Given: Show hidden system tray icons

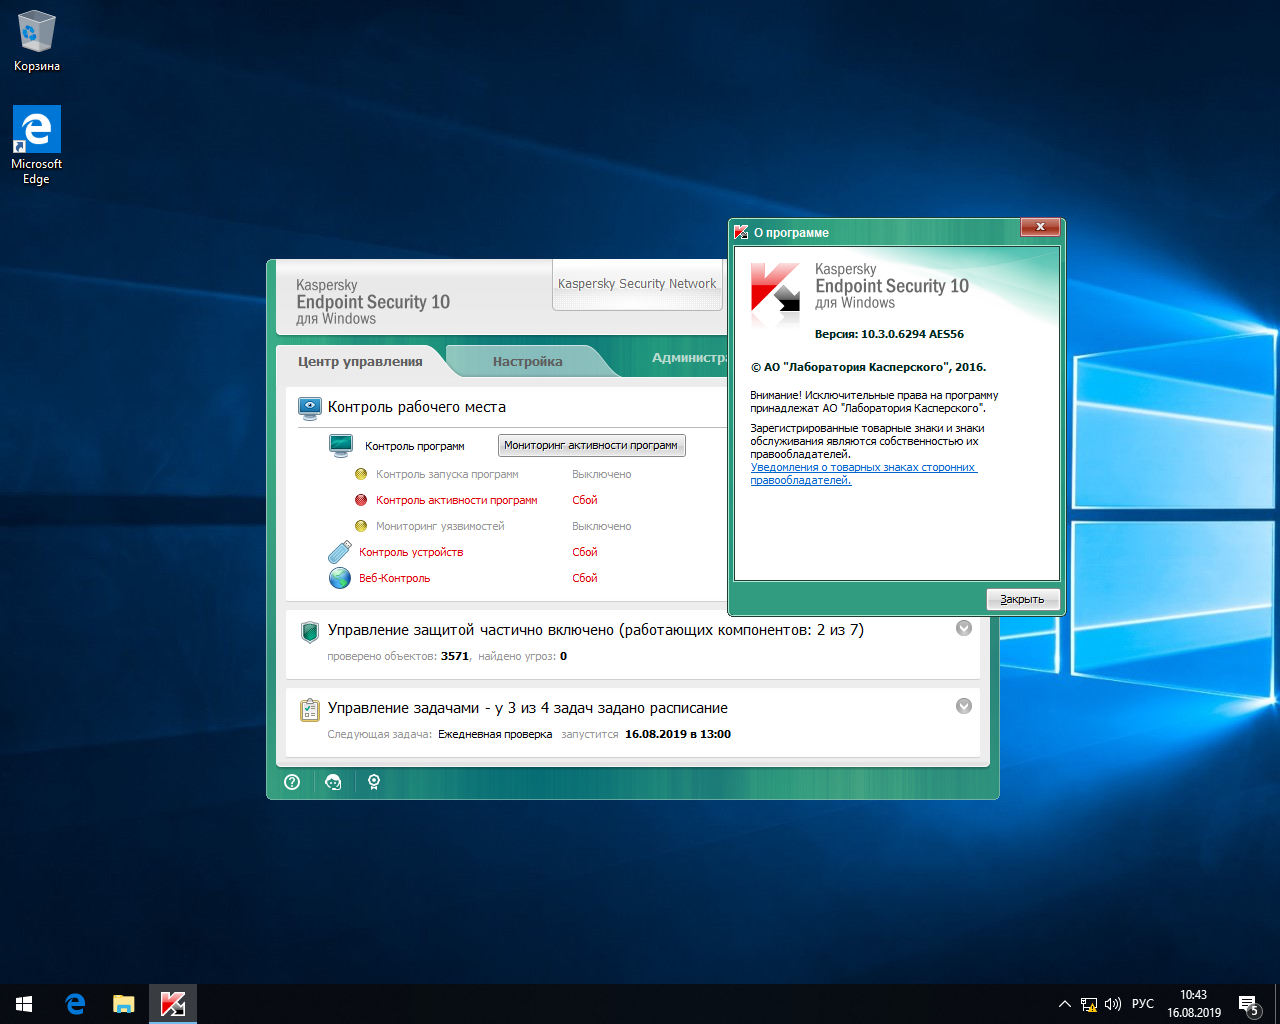Looking at the screenshot, I should tap(1064, 1004).
